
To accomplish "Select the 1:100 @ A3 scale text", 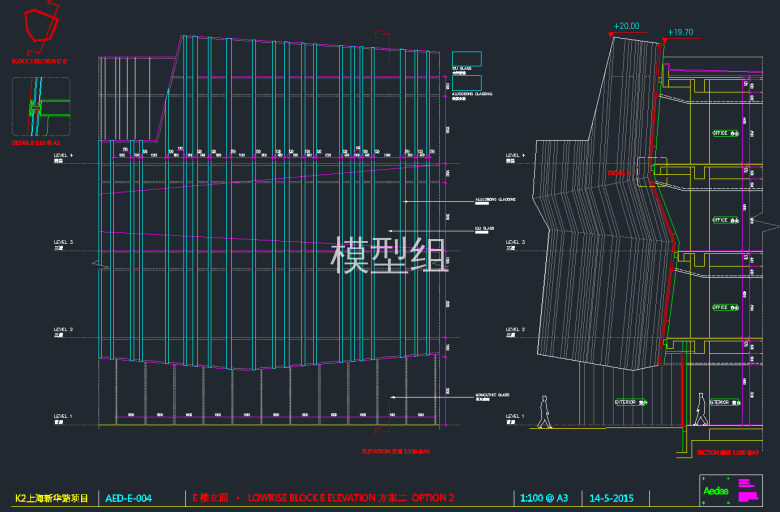I will tap(544, 498).
